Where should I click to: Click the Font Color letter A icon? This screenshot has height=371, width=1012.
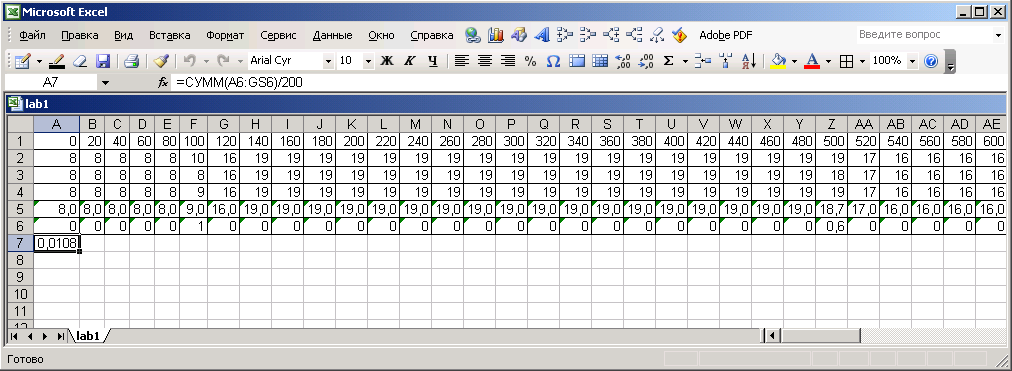812,61
